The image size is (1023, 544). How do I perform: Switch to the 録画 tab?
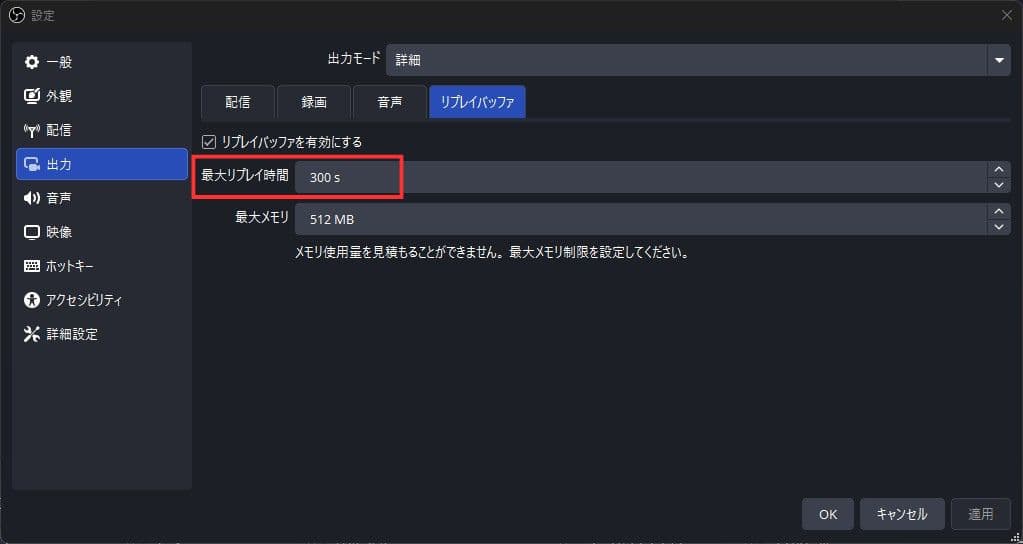[x=313, y=102]
